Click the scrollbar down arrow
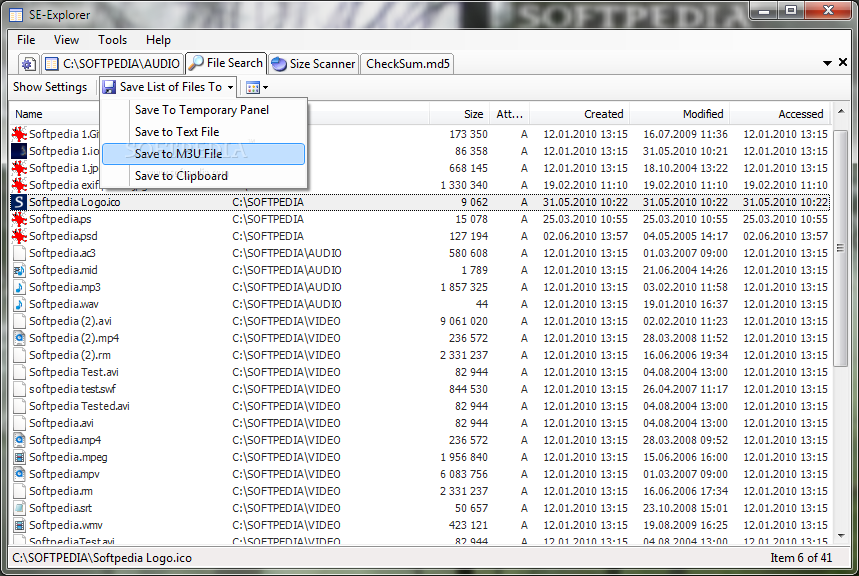The height and width of the screenshot is (576, 859). click(840, 536)
